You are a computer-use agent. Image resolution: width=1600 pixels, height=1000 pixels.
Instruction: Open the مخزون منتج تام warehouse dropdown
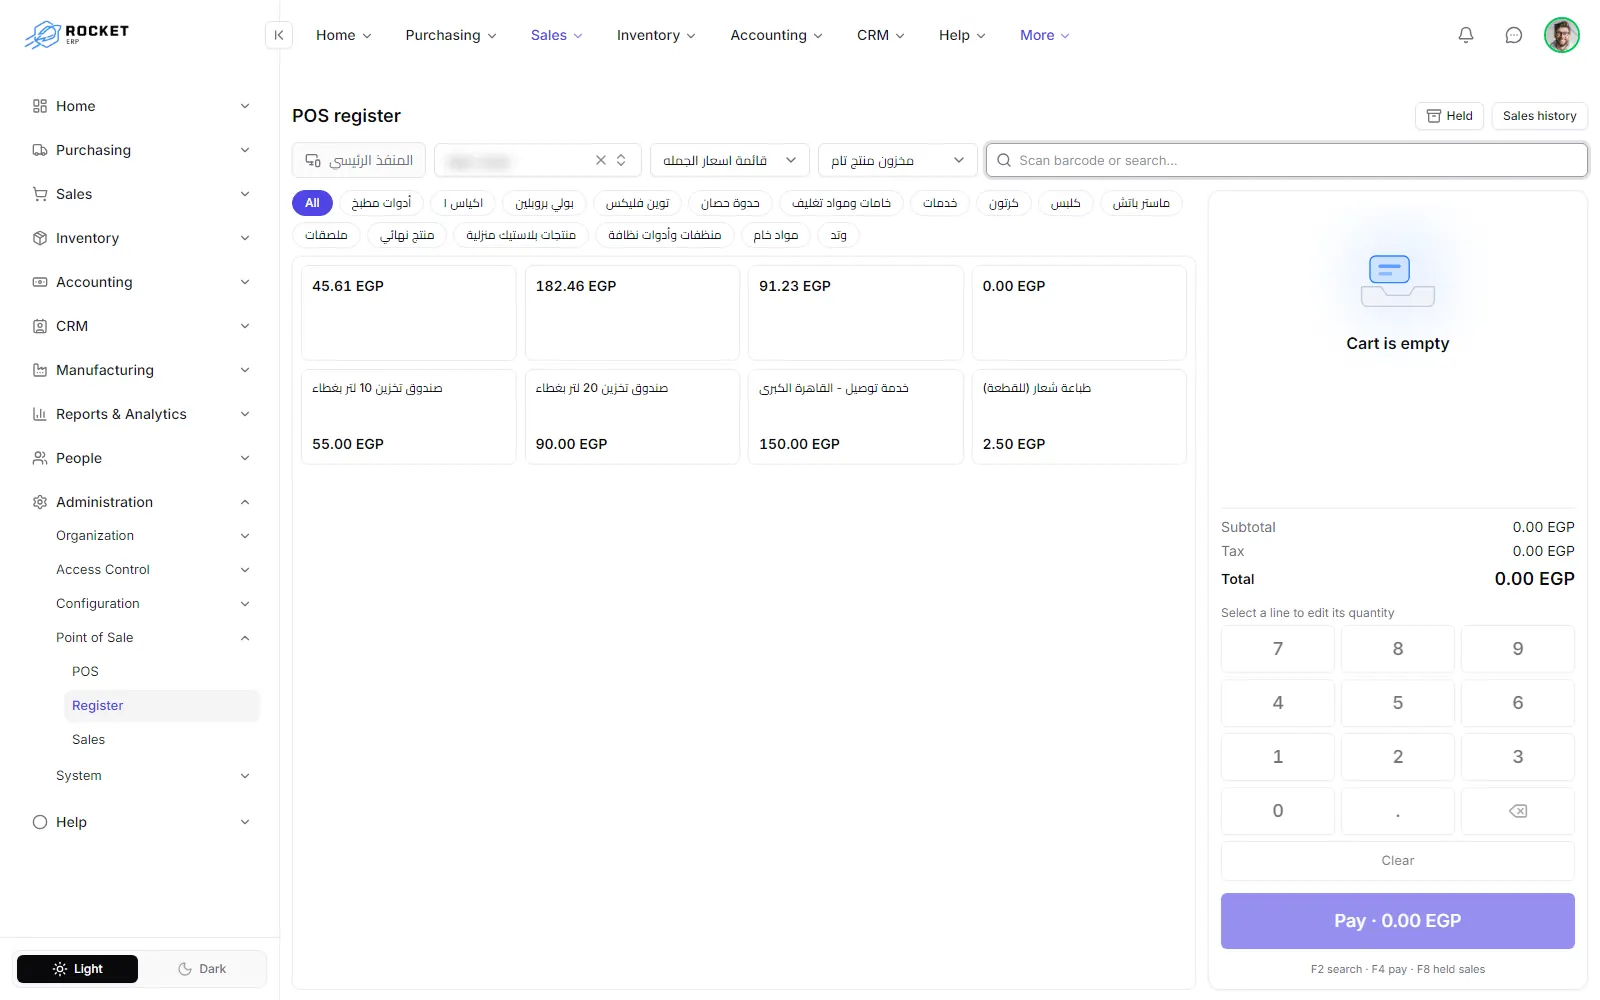pos(898,160)
